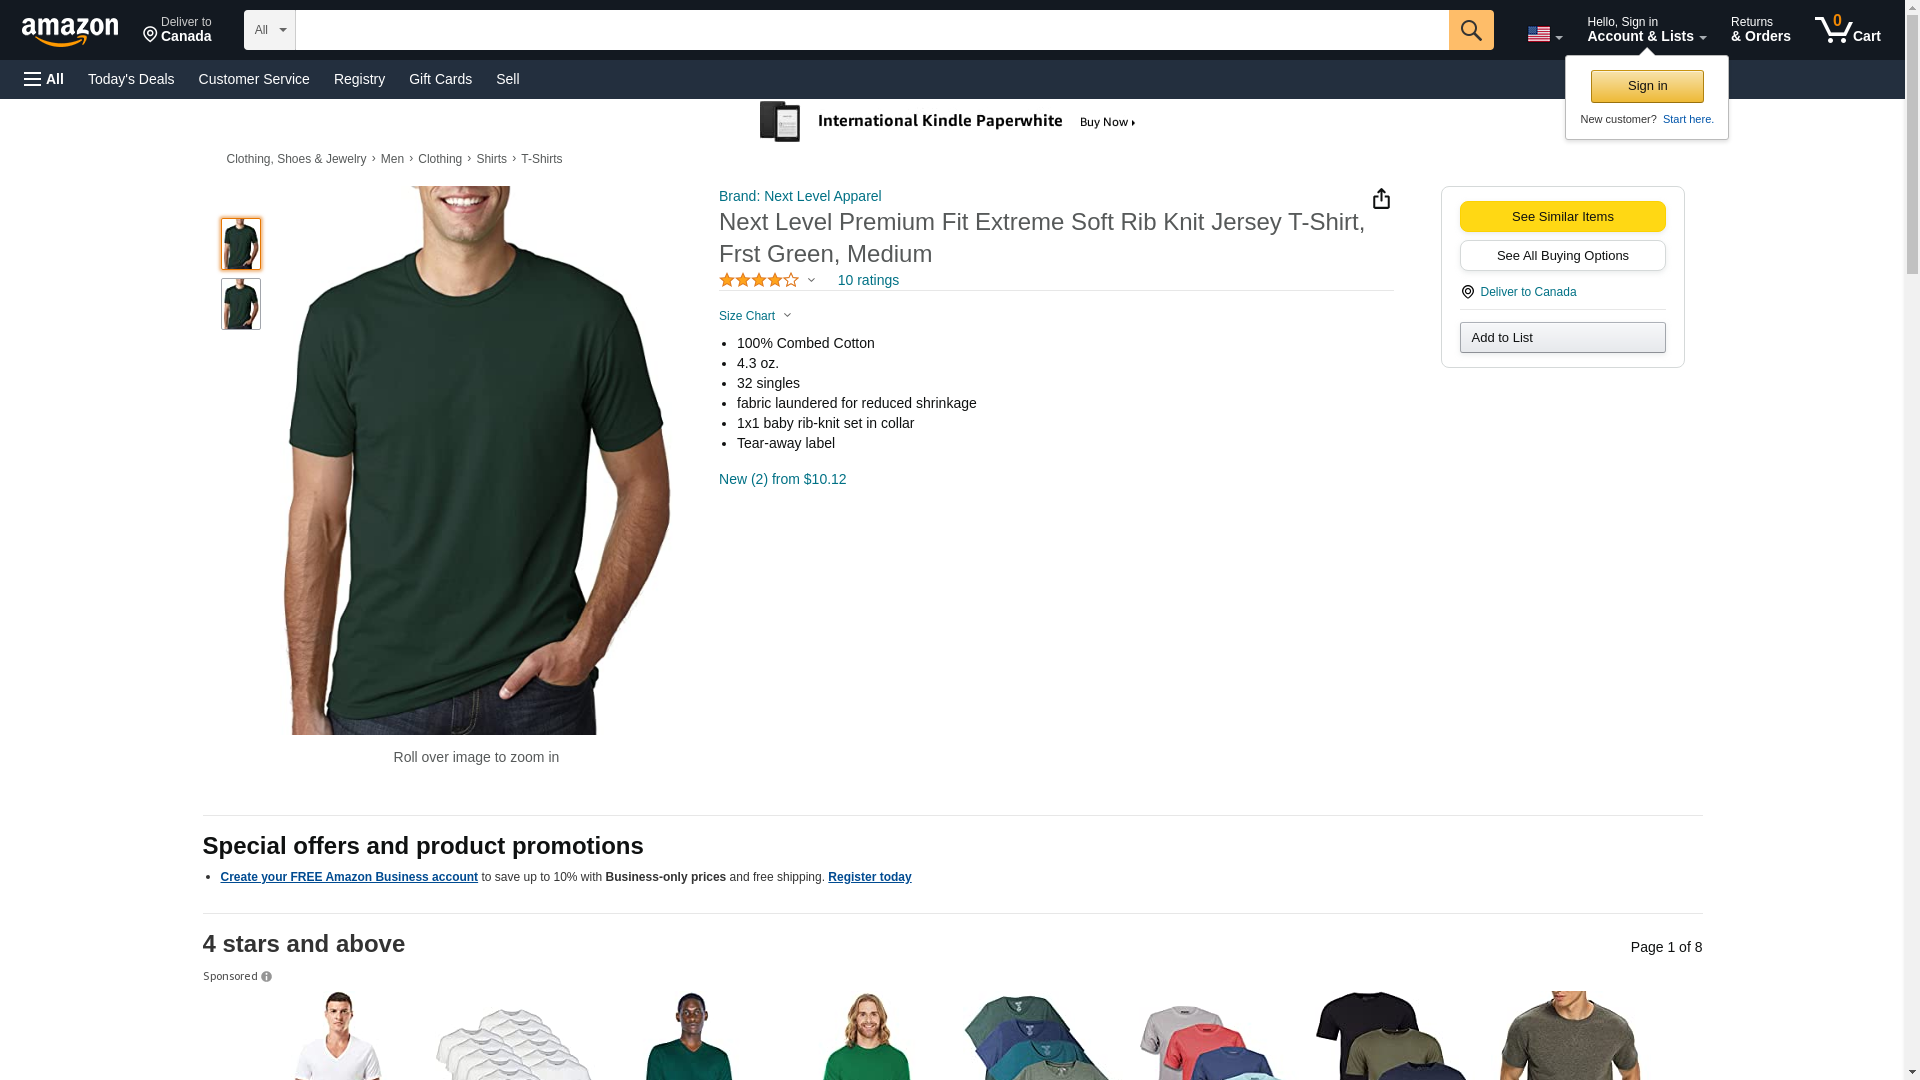Expand the Size Chart dropdown
The width and height of the screenshot is (1920, 1080).
(x=755, y=316)
